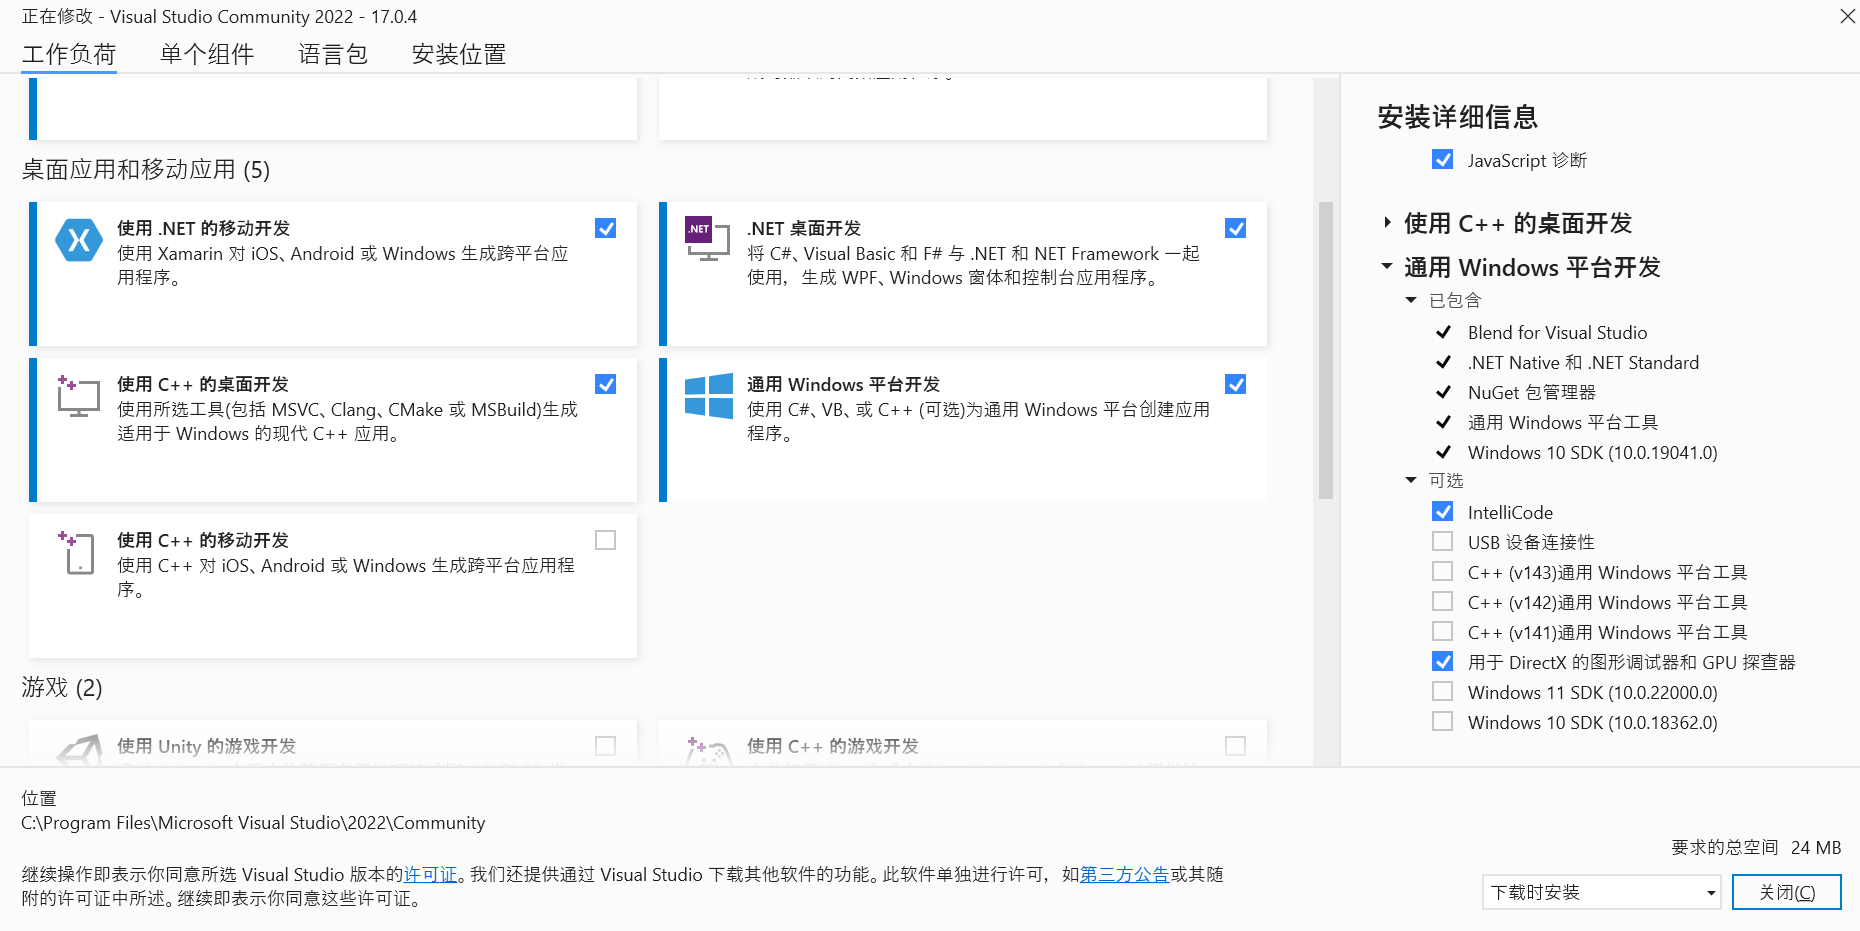Check 使用 Unity 的游戏开发 workload
Viewport: 1860px width, 931px height.
tap(606, 746)
